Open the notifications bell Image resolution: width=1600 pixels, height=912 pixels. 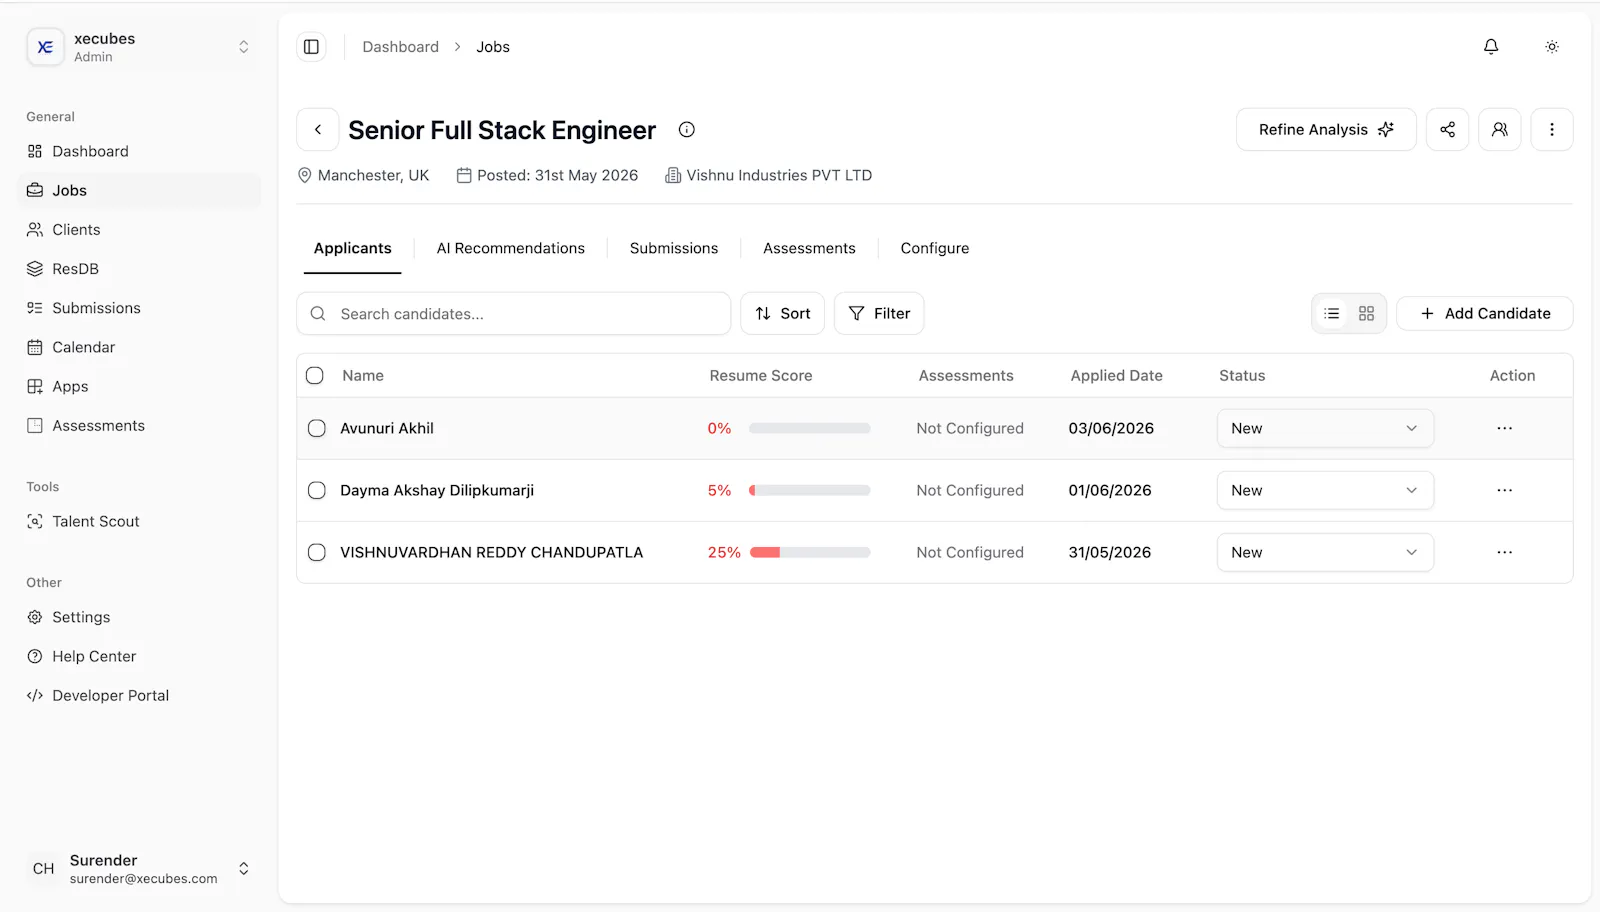(1491, 47)
